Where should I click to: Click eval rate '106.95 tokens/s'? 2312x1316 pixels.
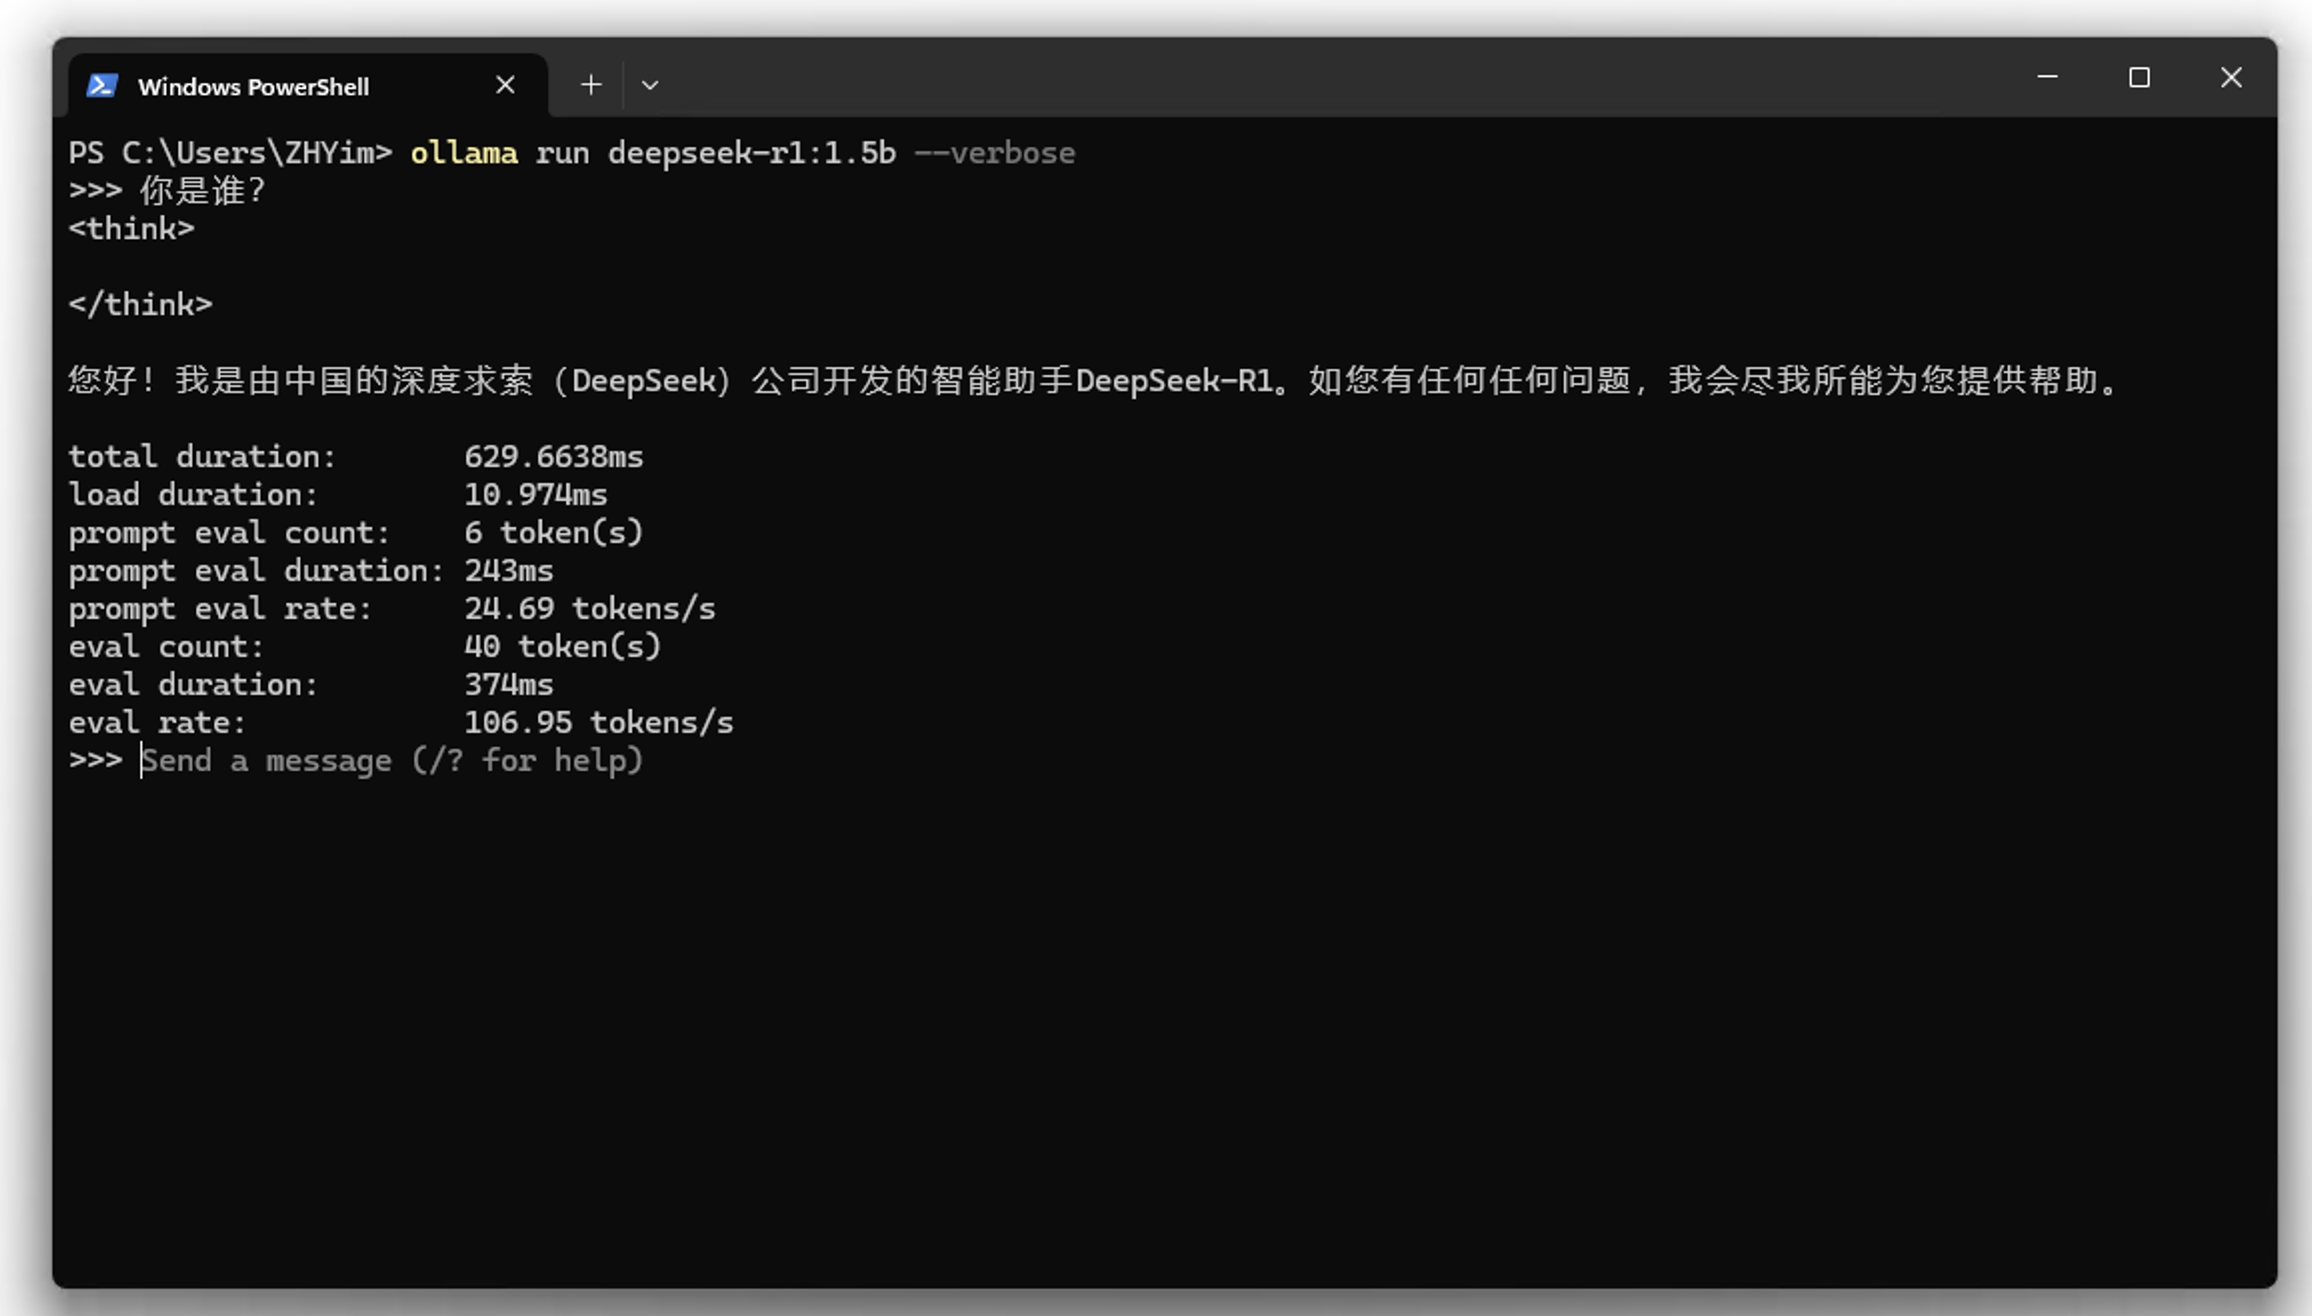(x=599, y=723)
